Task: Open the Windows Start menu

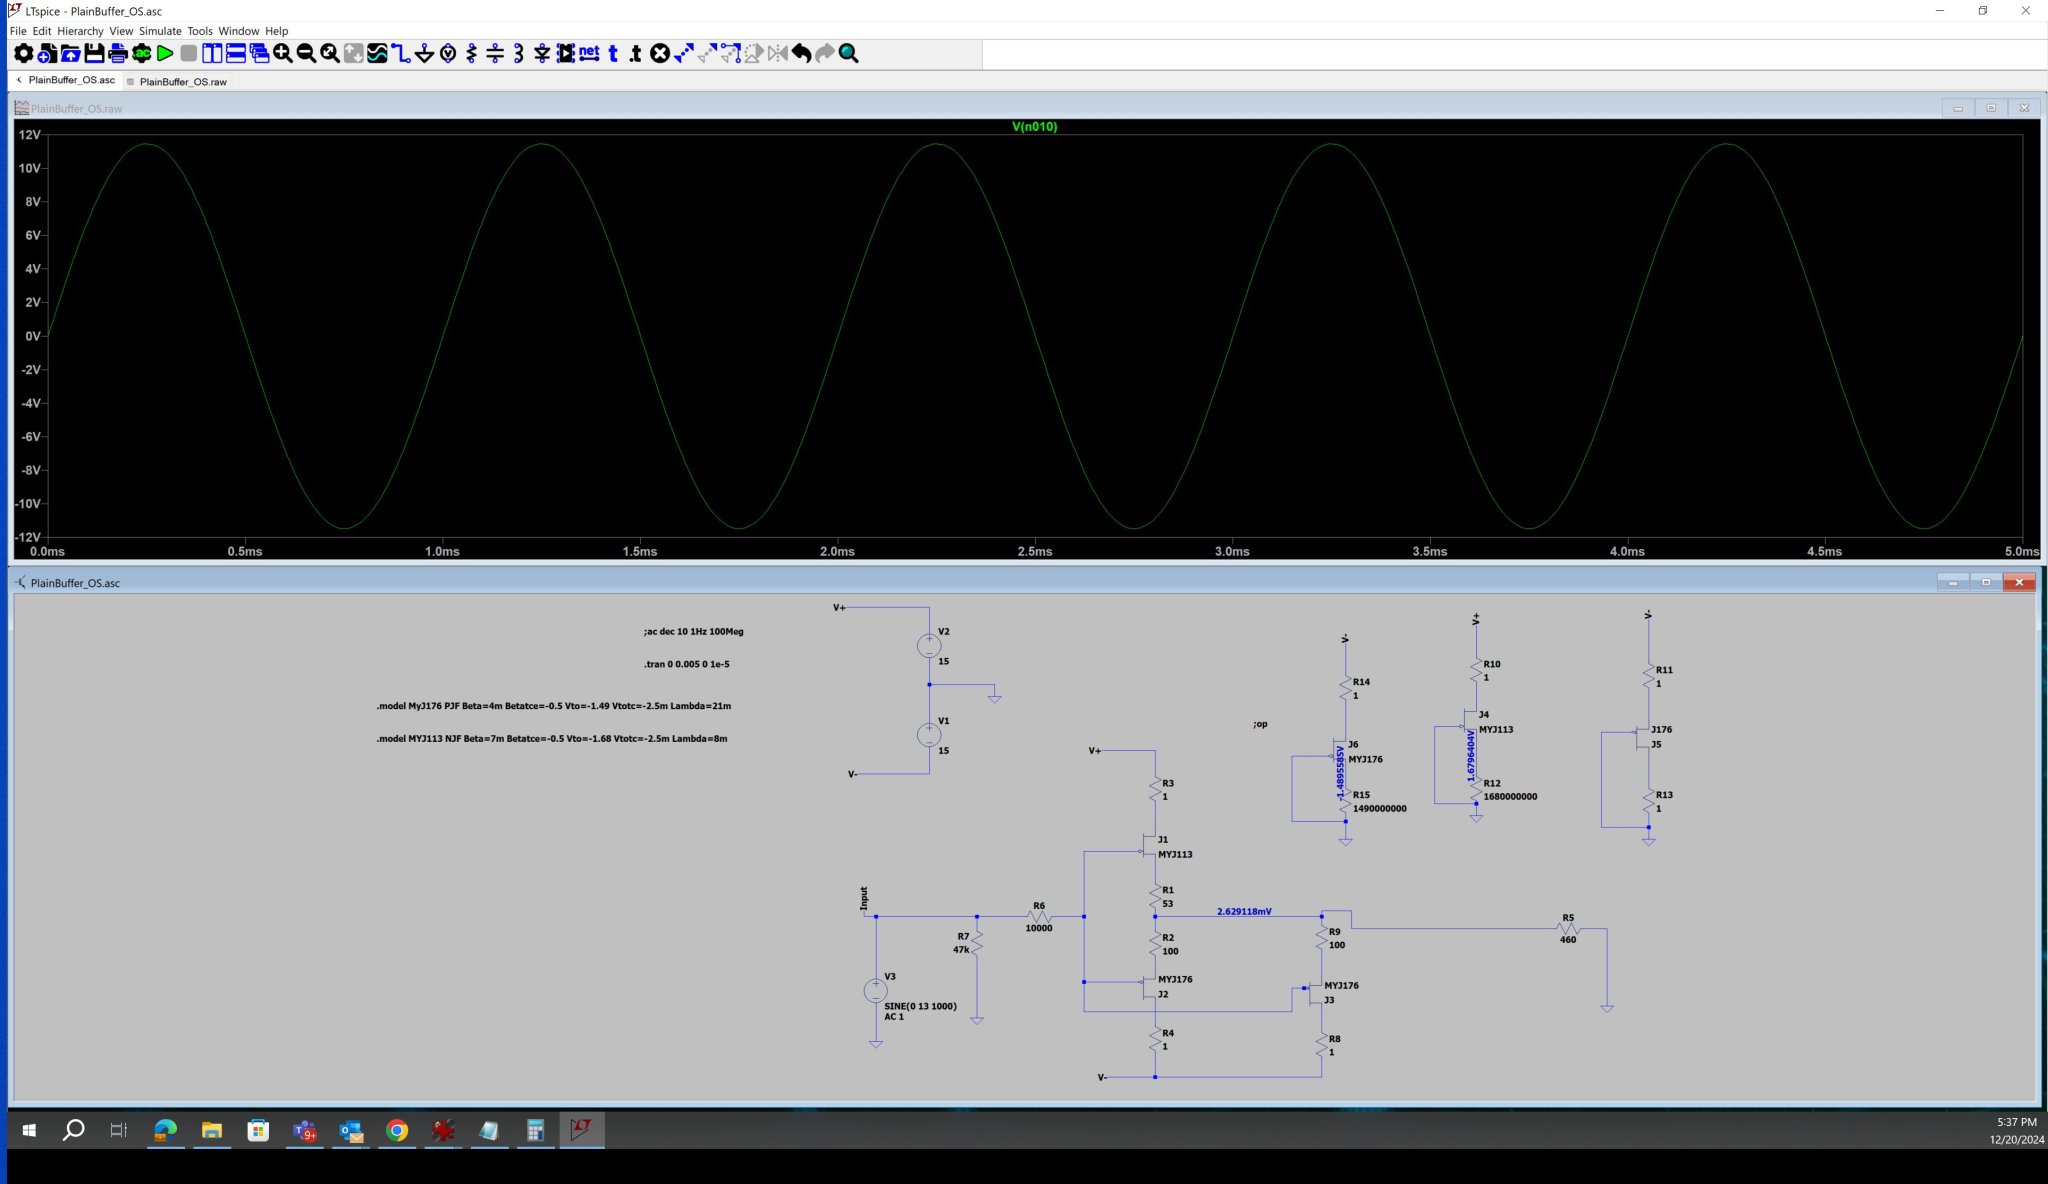Action: click(x=29, y=1130)
